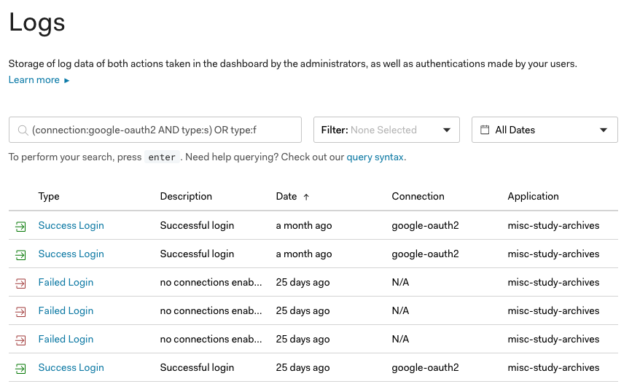Open the query syntax help link
This screenshot has height=384, width=640.
[376, 157]
